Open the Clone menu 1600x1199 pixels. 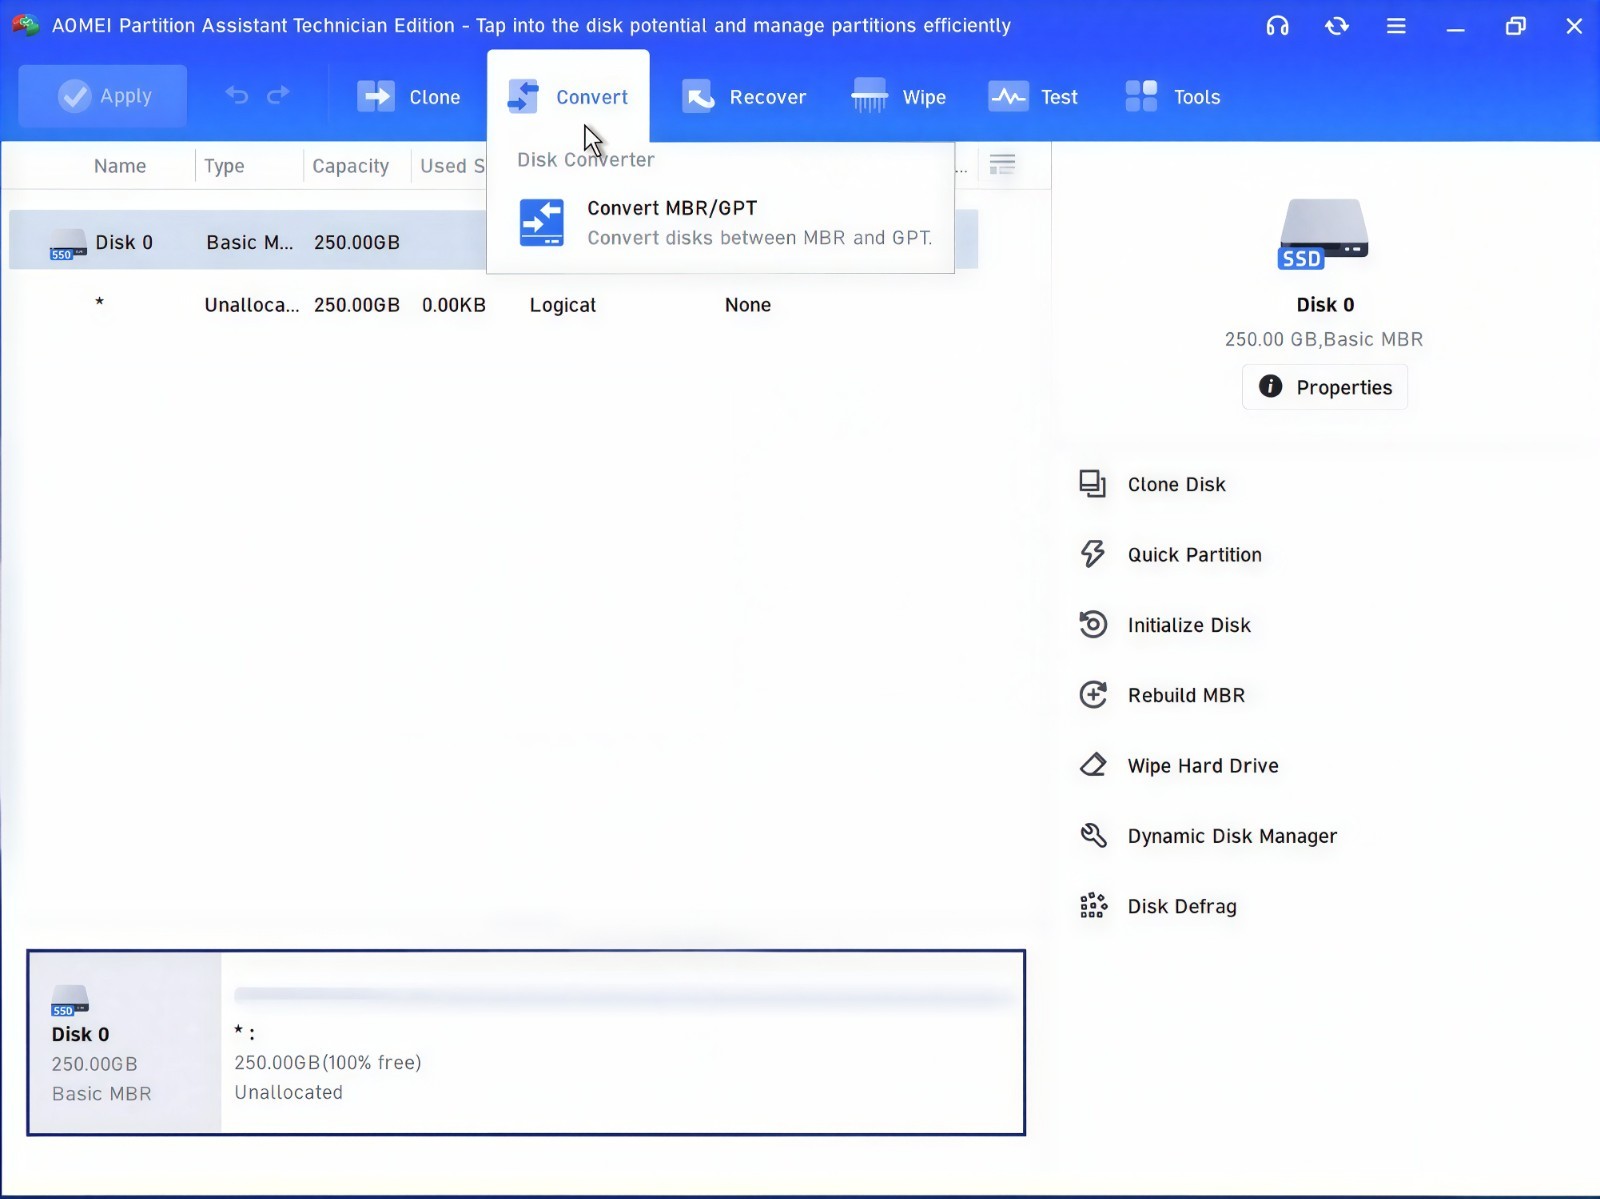click(x=408, y=97)
